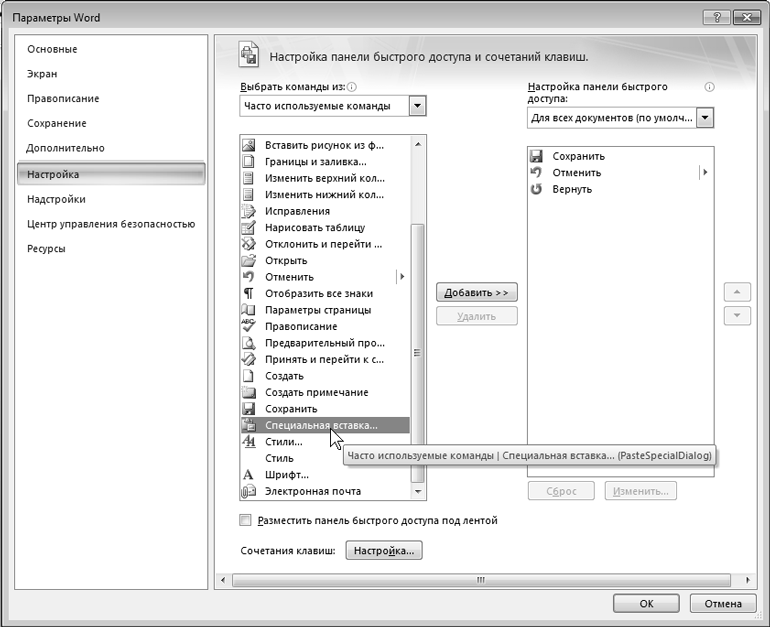Click the Spelling ABC checkmark icon
This screenshot has height=627, width=770.
[249, 326]
